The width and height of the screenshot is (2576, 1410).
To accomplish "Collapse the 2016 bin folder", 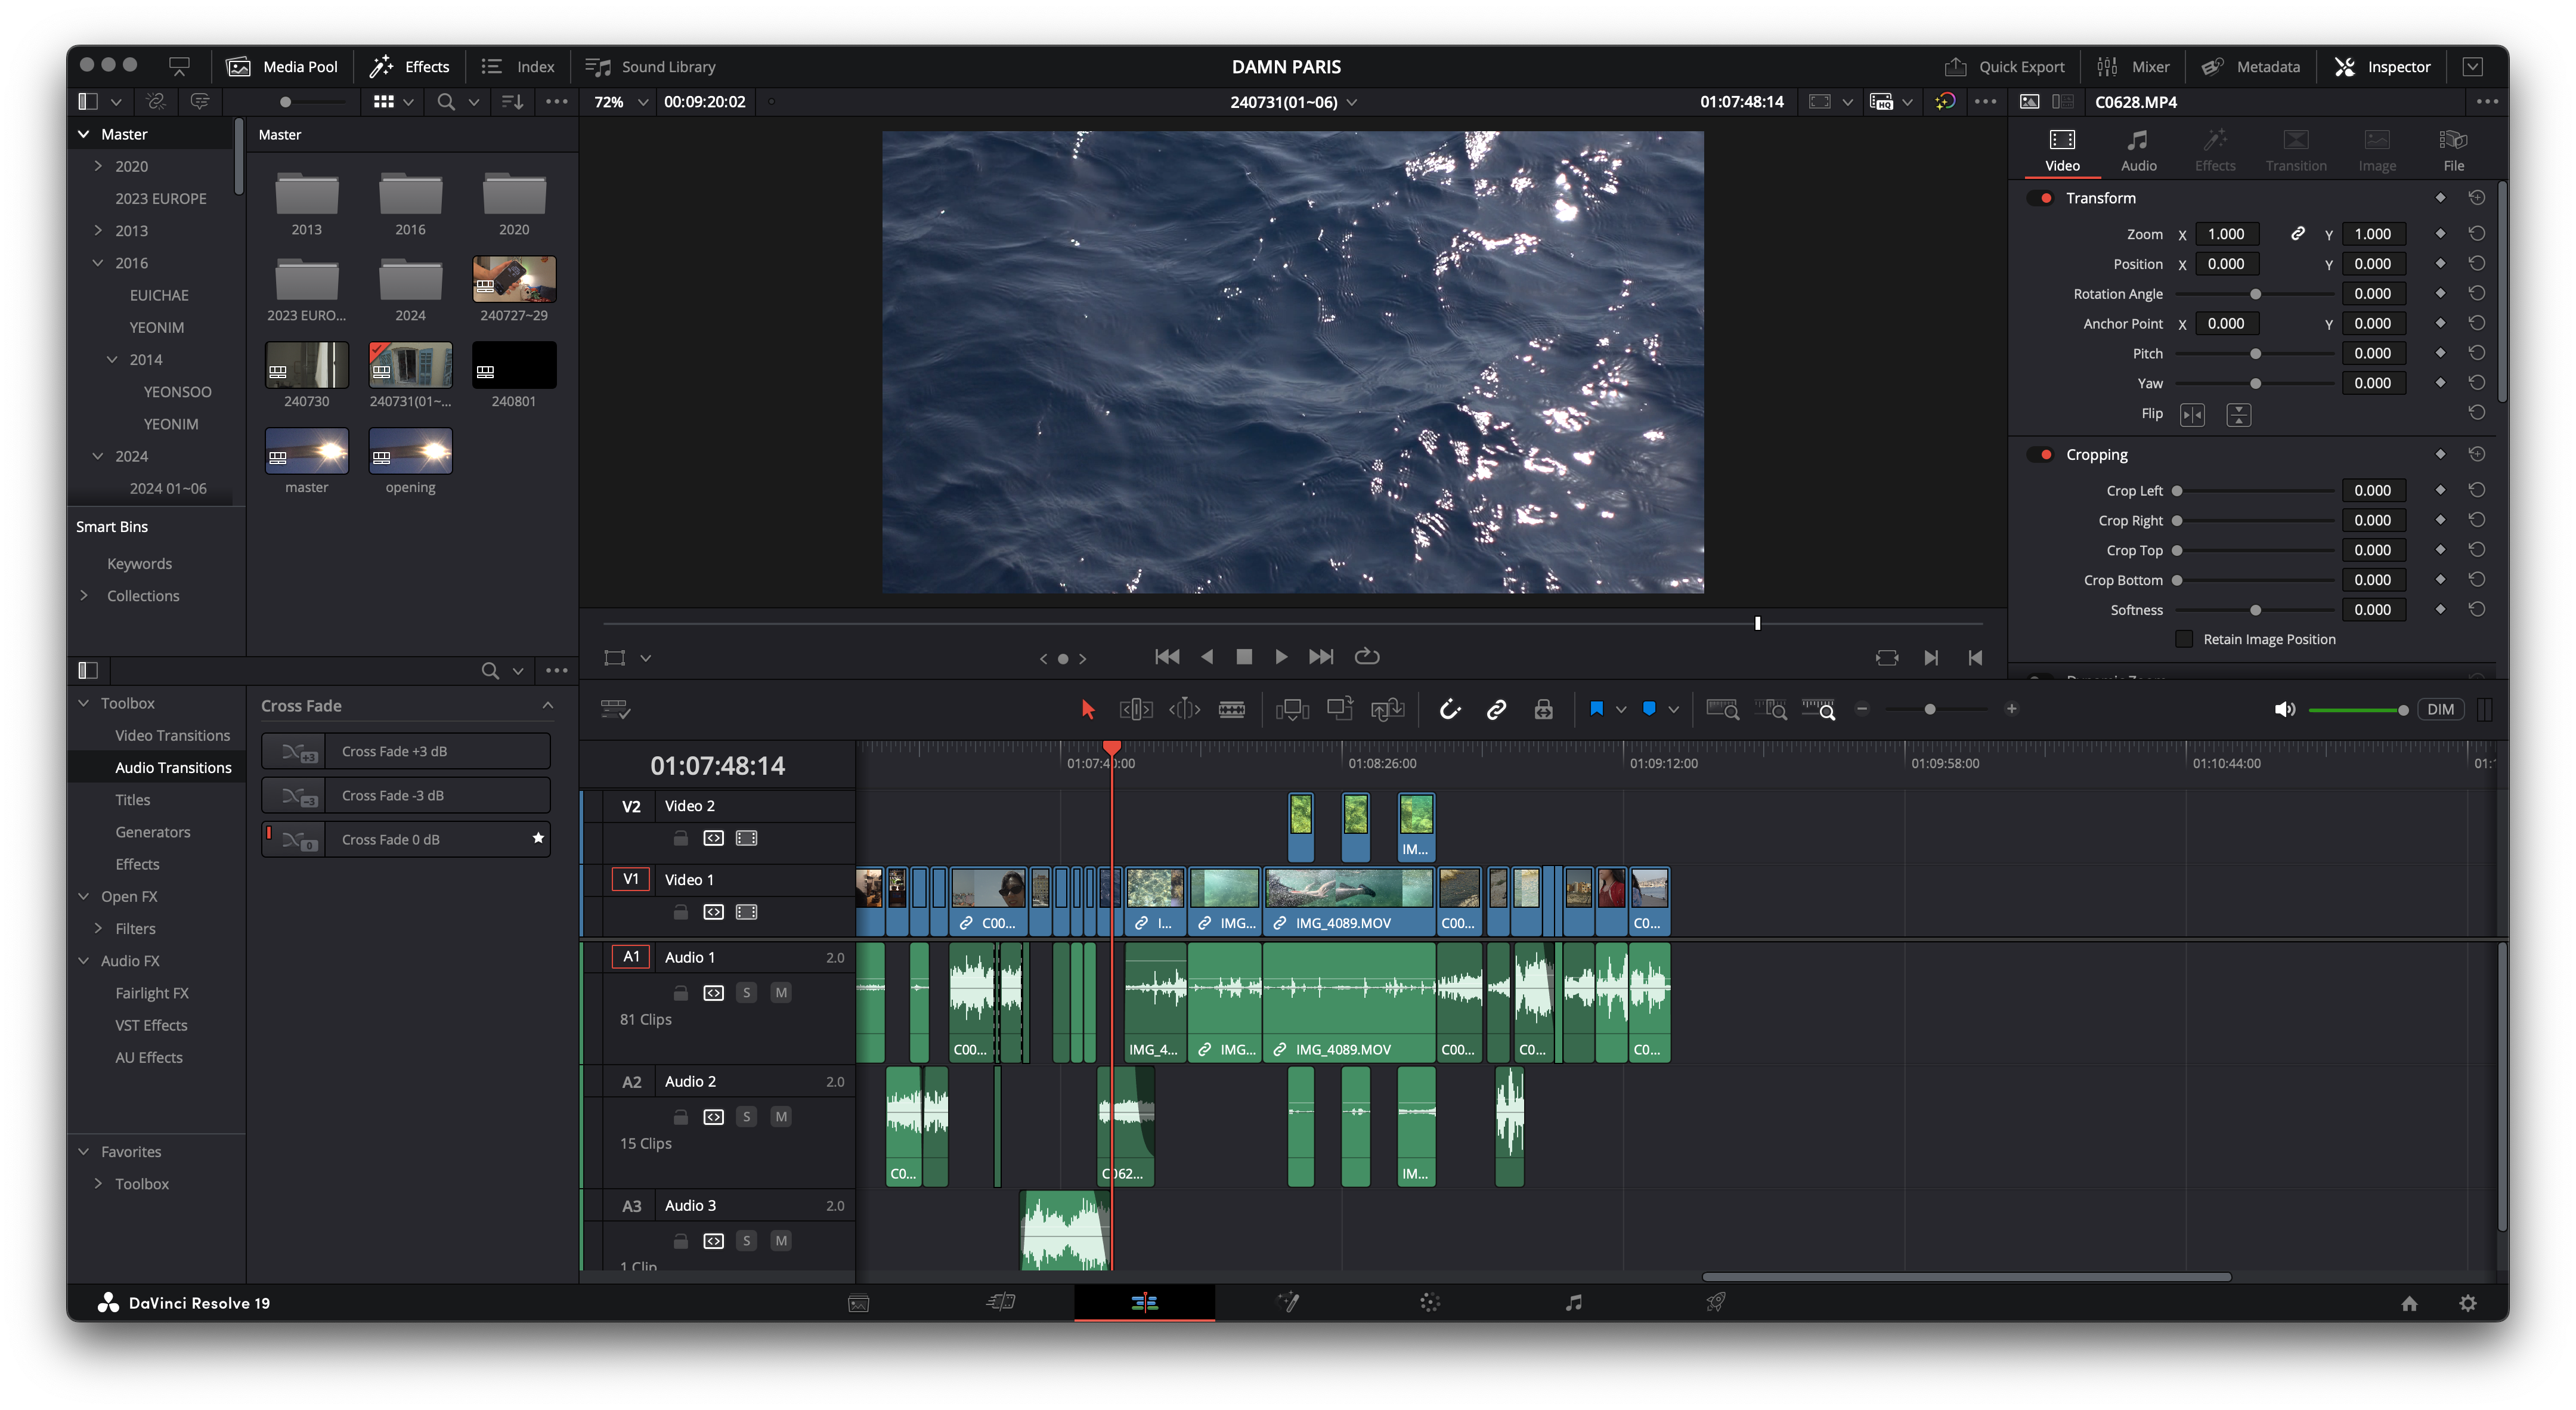I will (98, 263).
